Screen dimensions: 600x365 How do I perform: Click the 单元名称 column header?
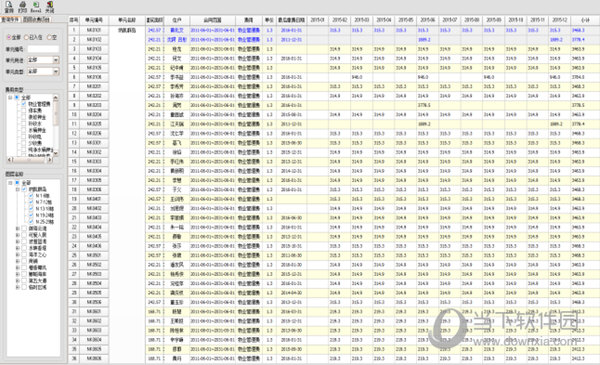point(127,20)
